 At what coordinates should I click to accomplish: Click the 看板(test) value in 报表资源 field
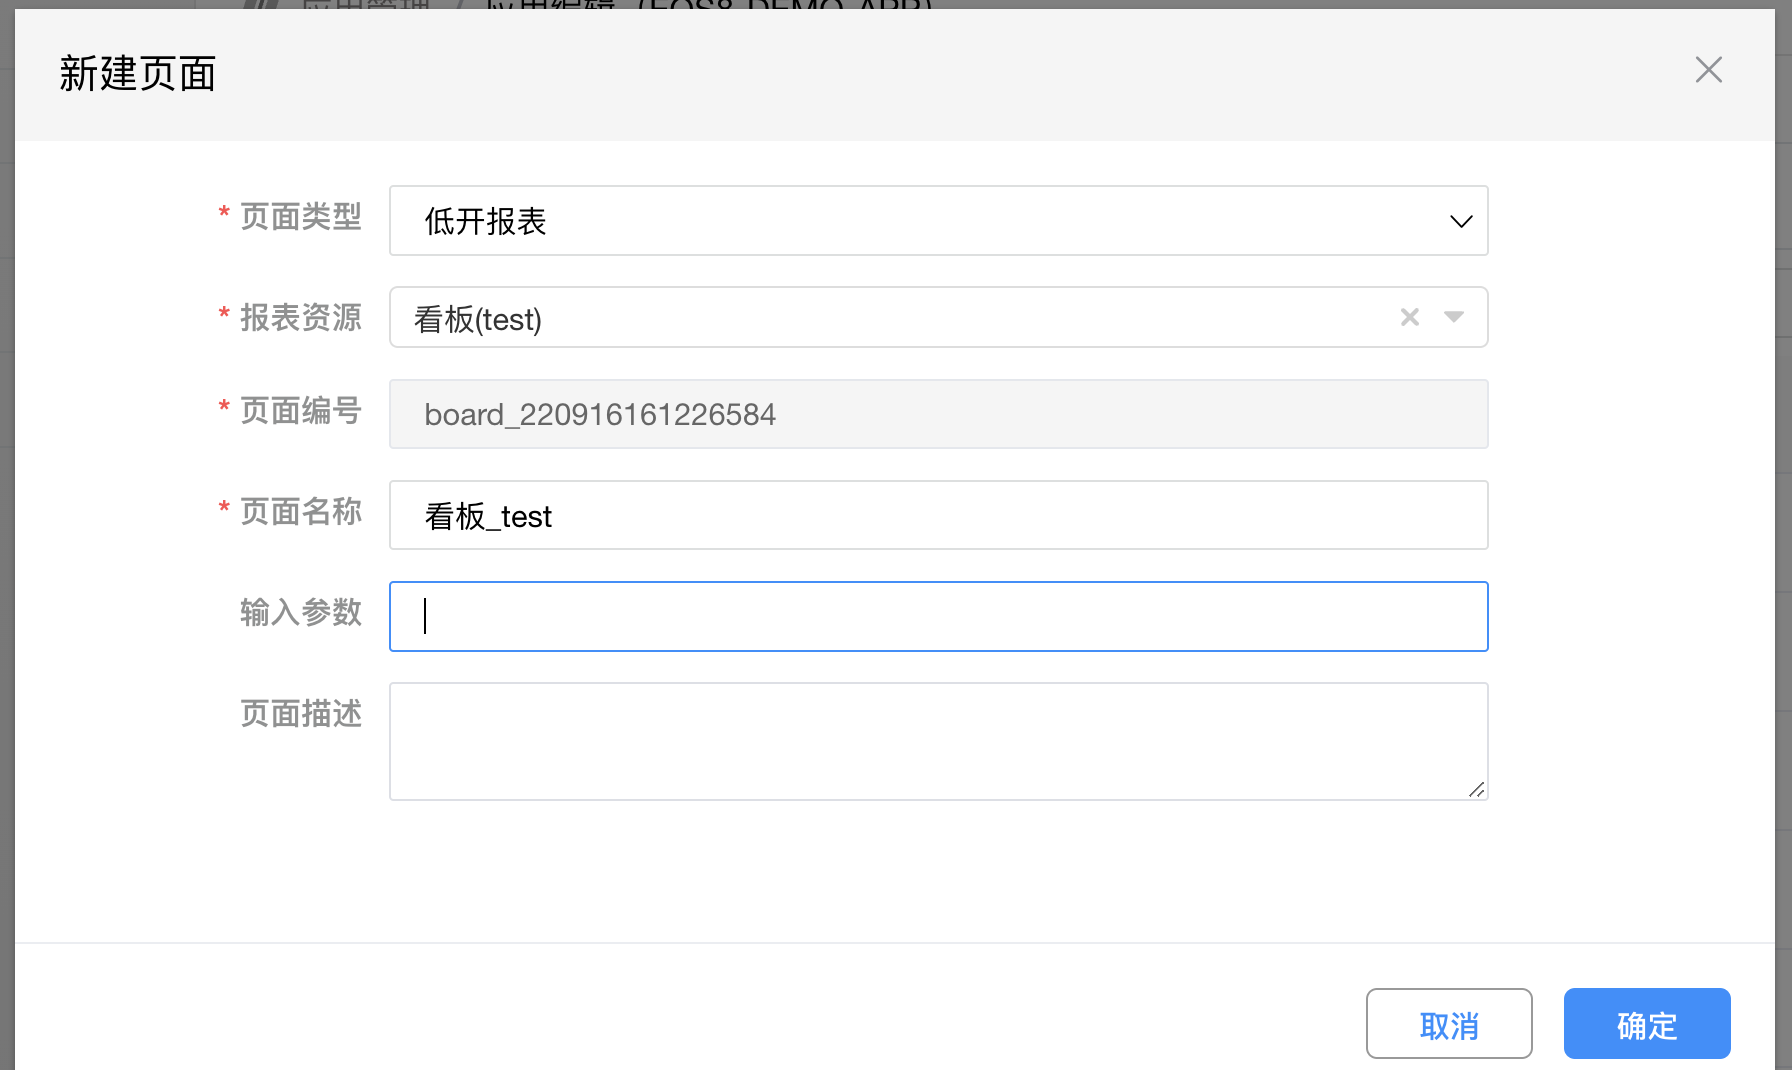click(478, 319)
